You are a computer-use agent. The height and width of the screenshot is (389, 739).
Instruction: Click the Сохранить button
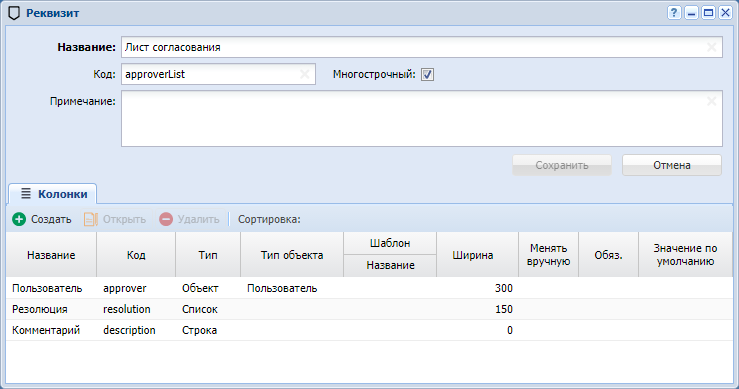(x=562, y=165)
